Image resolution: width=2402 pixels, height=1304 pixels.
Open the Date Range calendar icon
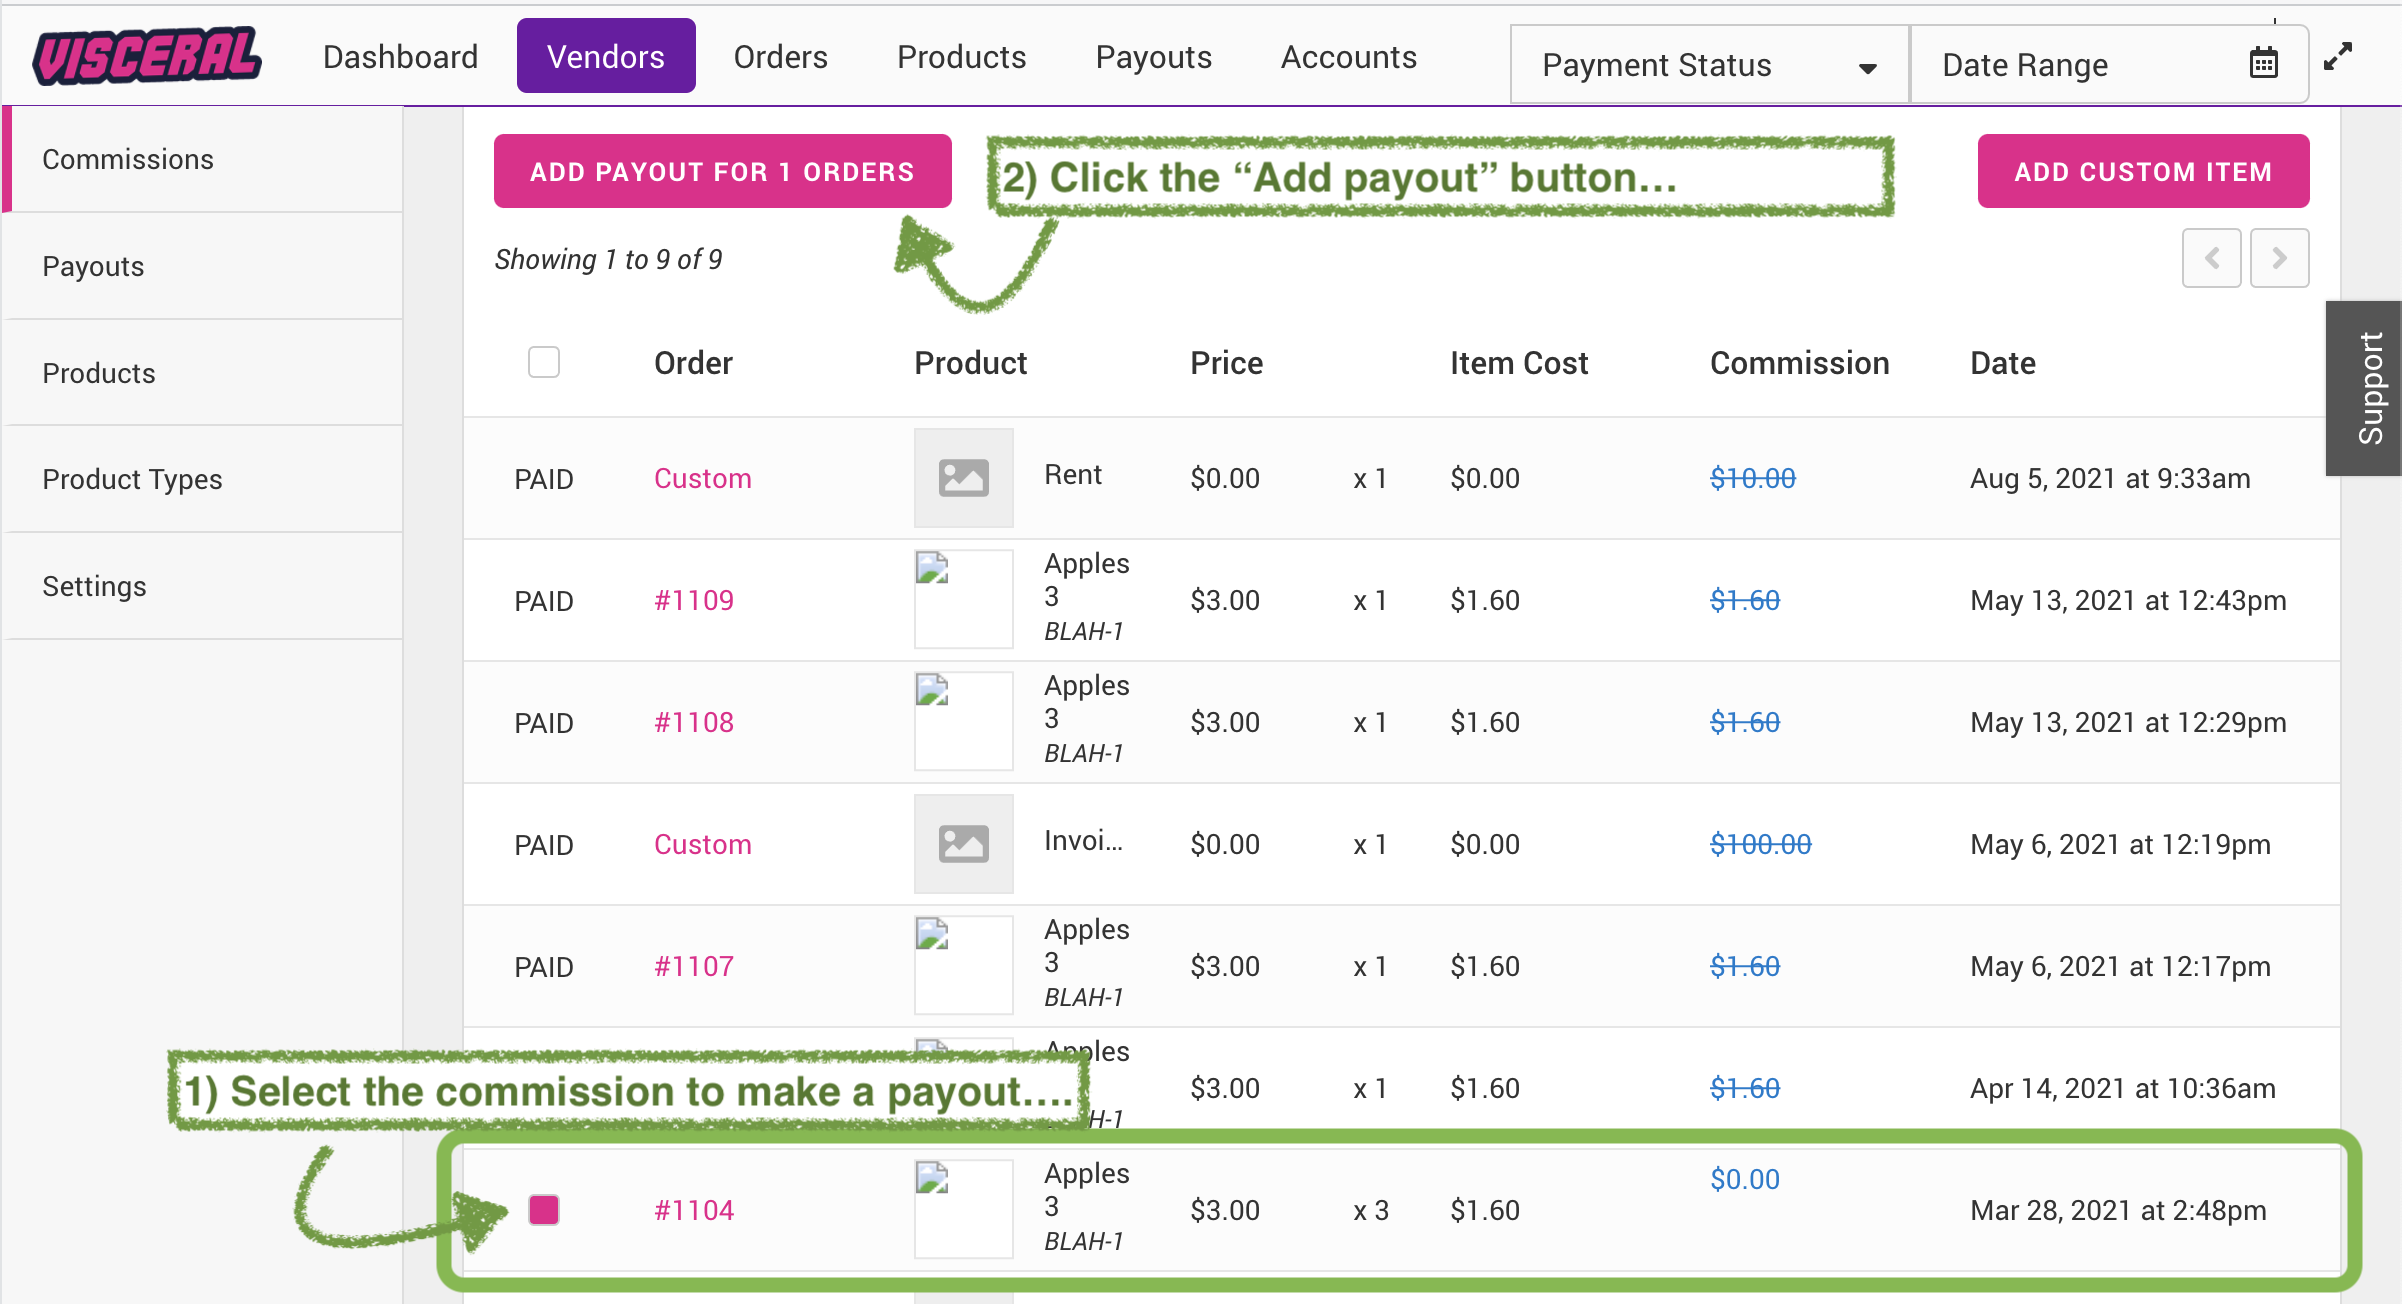2263,64
